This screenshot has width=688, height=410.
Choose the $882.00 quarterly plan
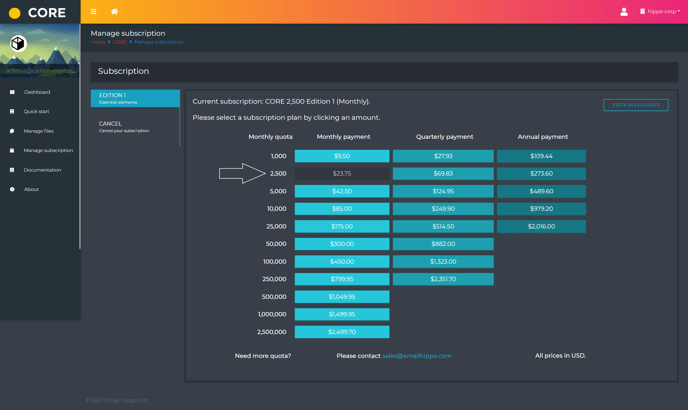click(443, 244)
